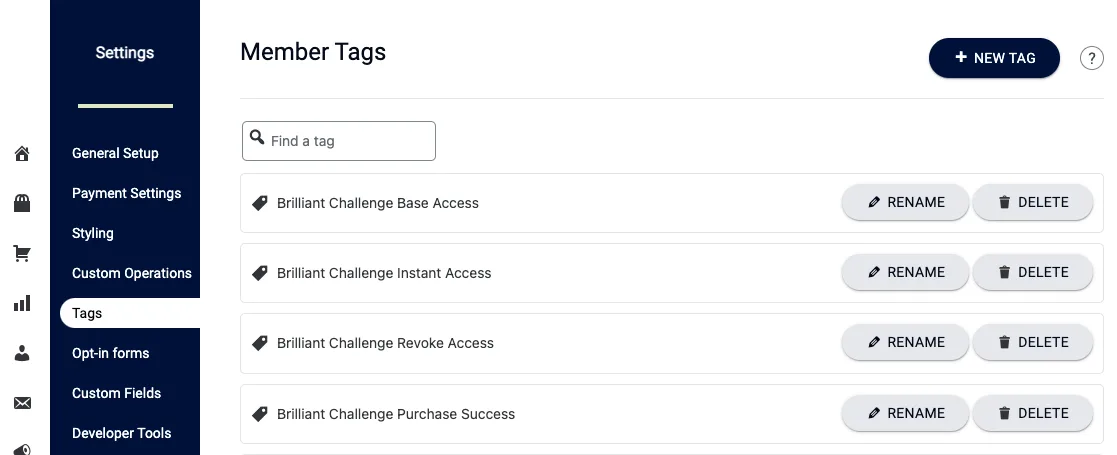Image resolution: width=1117 pixels, height=455 pixels.
Task: Open Opt-in forms settings
Action: click(111, 353)
